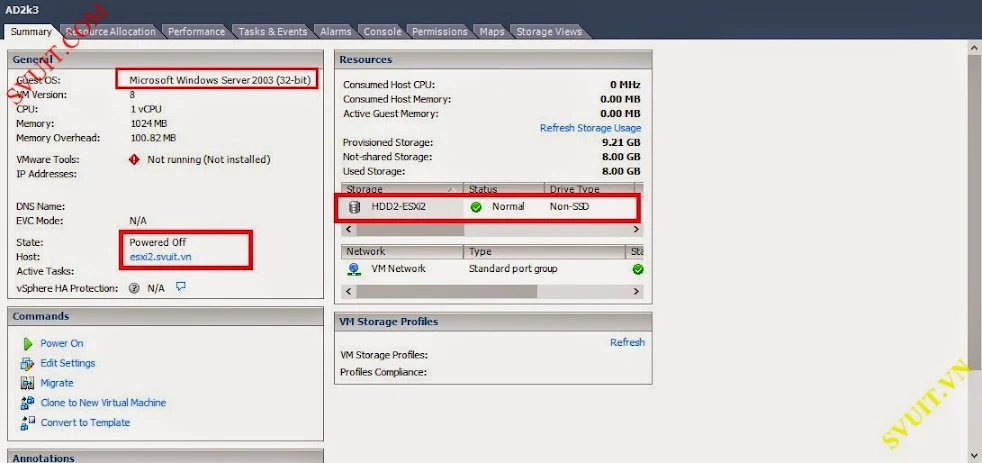Click the Drive Type column header
The height and width of the screenshot is (463, 982).
(589, 189)
